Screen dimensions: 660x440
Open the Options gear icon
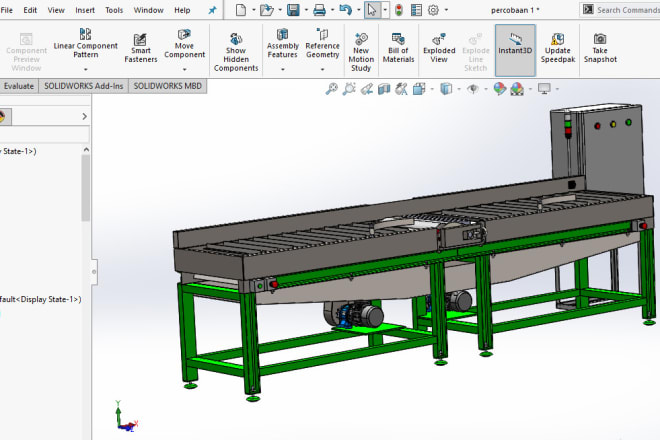click(x=433, y=10)
